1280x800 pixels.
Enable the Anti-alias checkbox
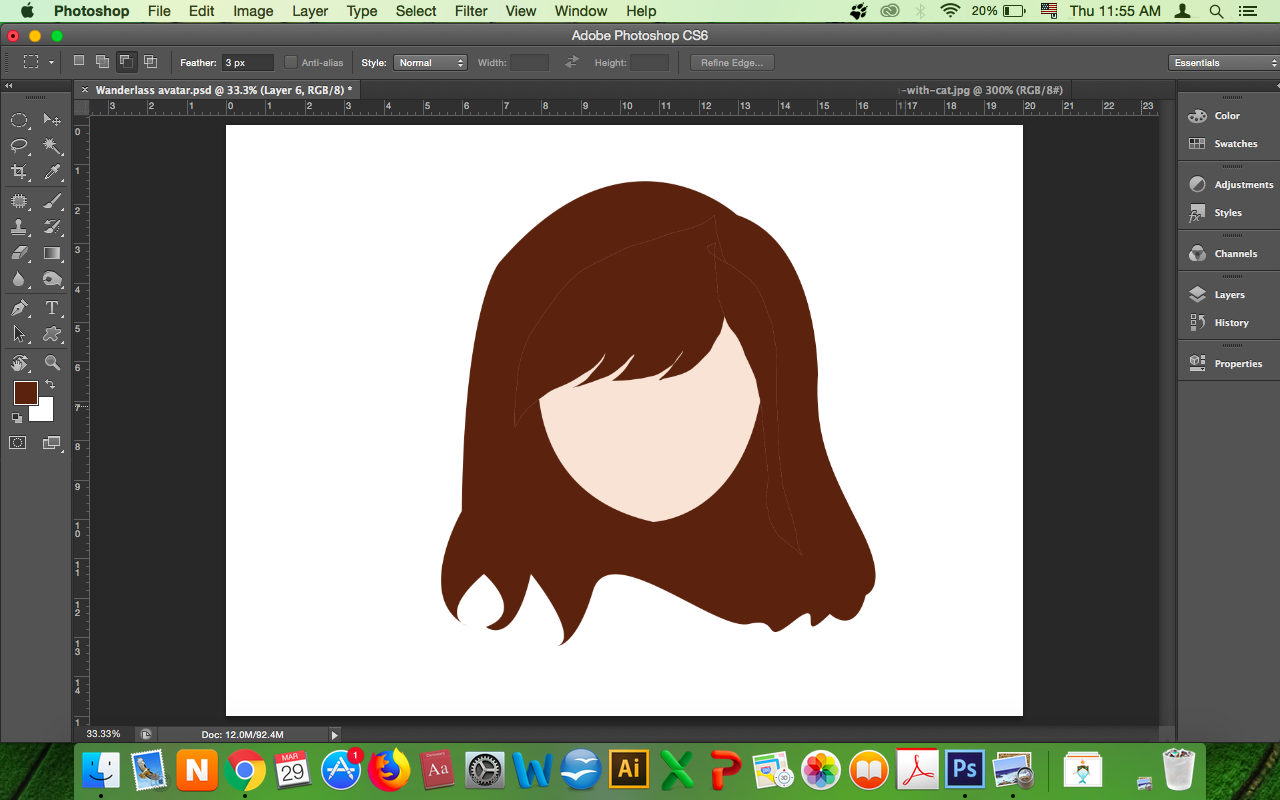point(291,62)
